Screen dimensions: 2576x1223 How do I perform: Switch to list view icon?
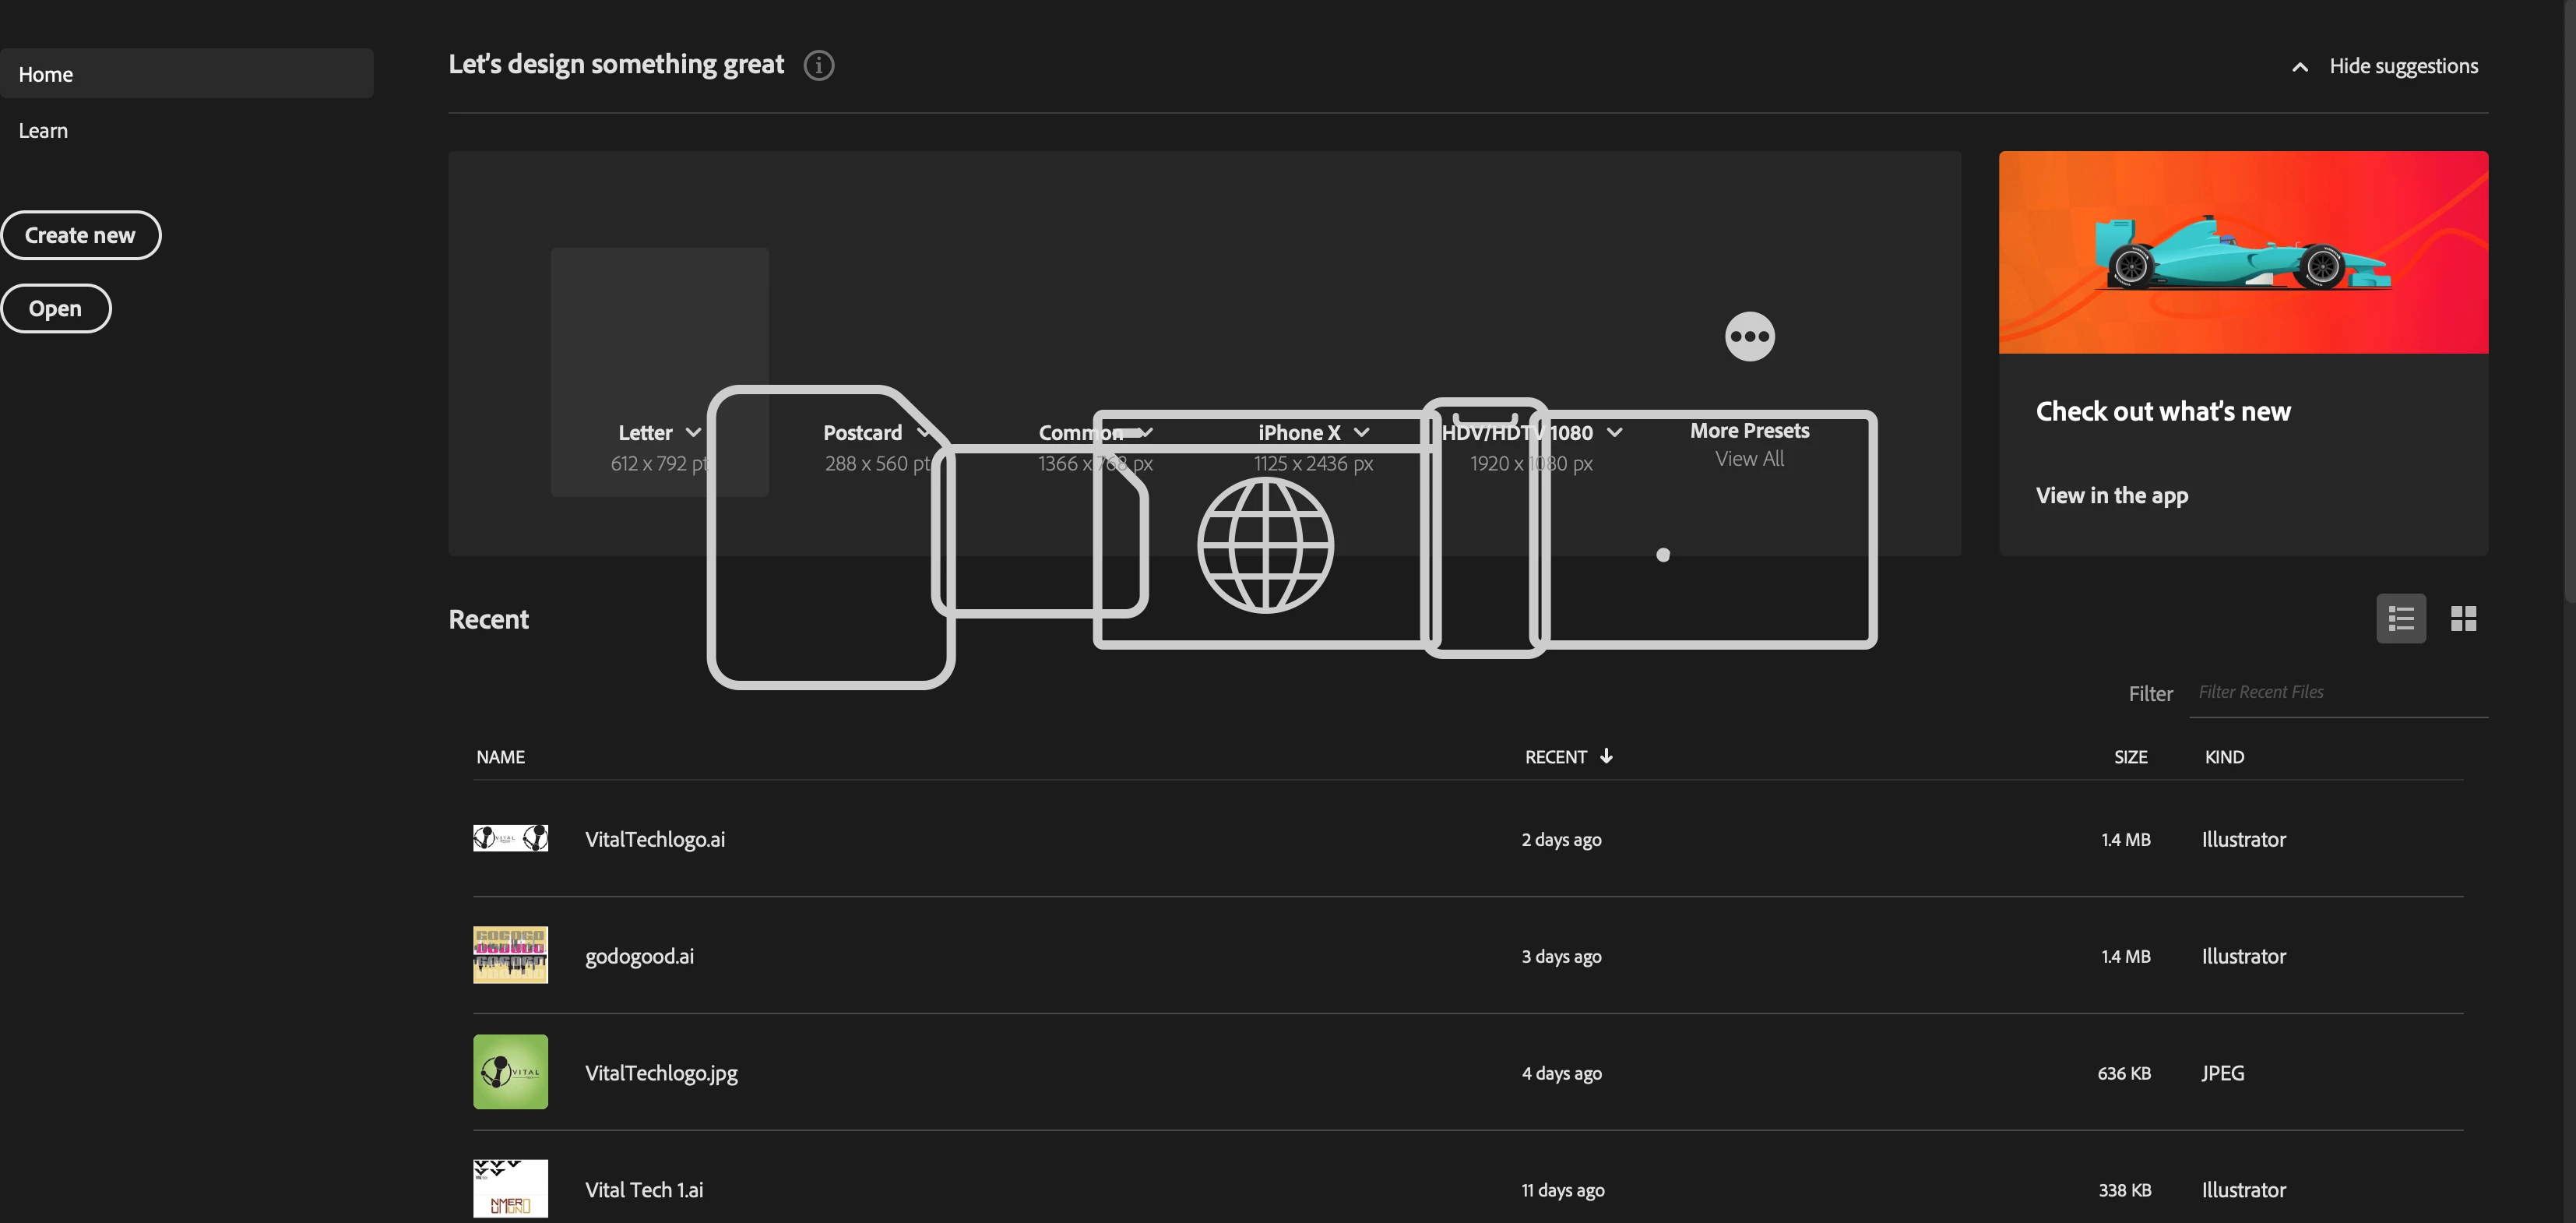point(2400,619)
